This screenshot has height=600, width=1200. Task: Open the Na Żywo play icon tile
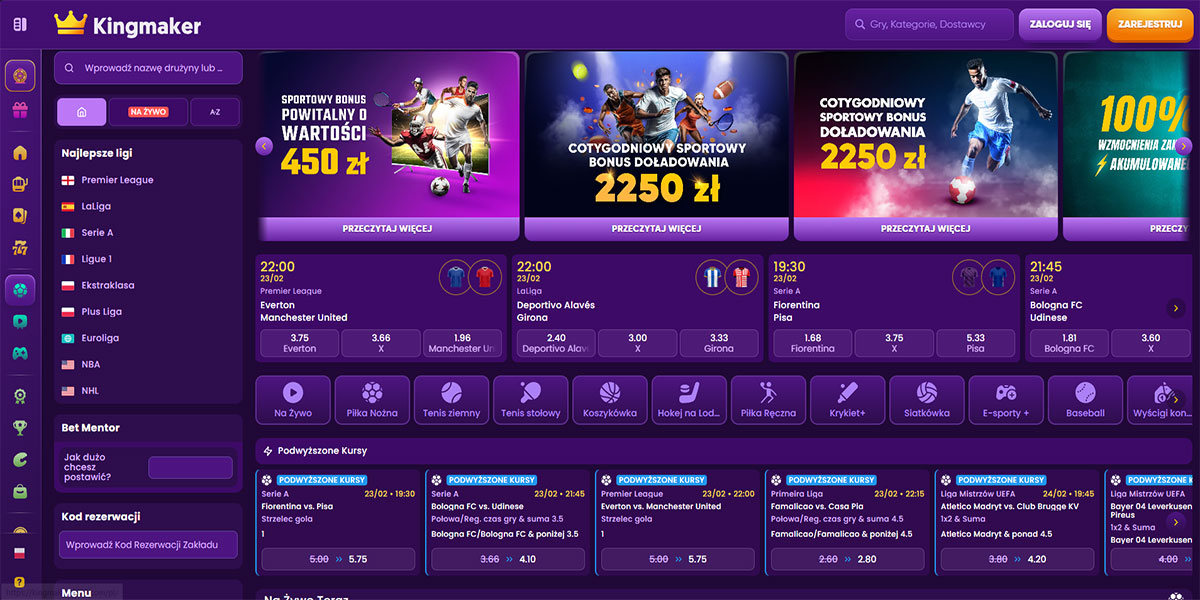pyautogui.click(x=293, y=399)
